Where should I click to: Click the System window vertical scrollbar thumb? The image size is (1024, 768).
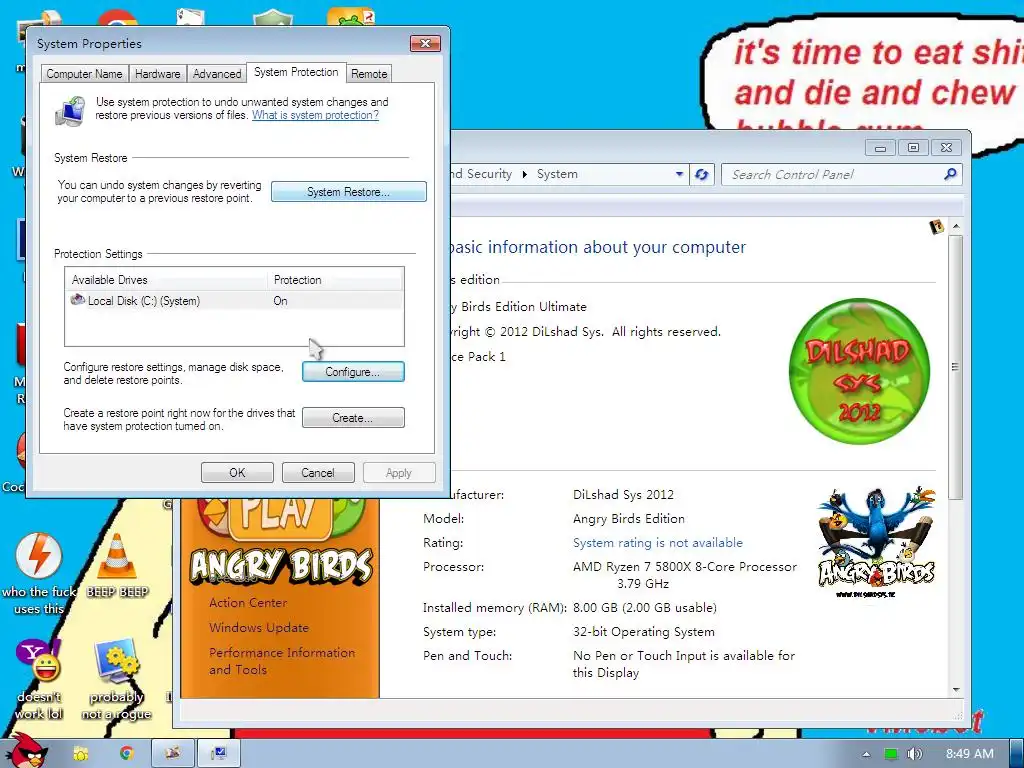955,367
